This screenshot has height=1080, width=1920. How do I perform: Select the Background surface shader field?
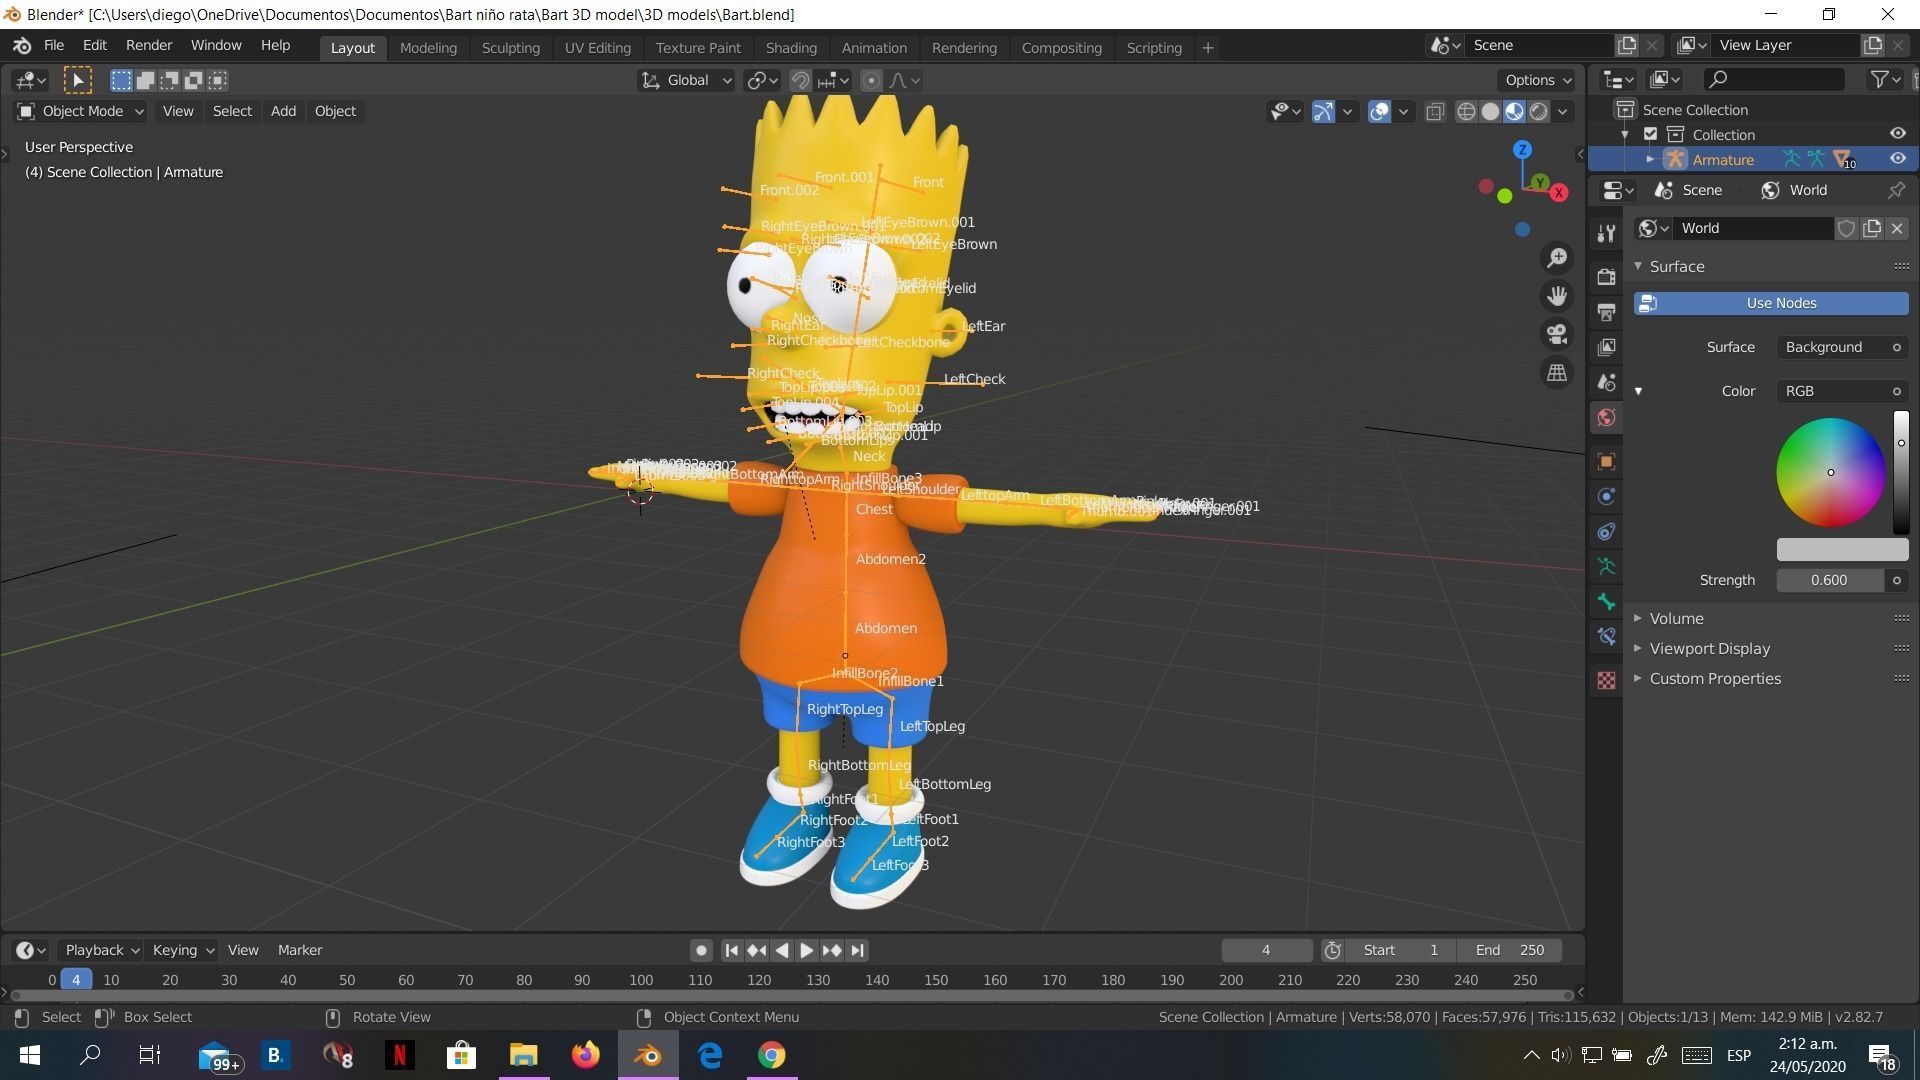pos(1843,347)
